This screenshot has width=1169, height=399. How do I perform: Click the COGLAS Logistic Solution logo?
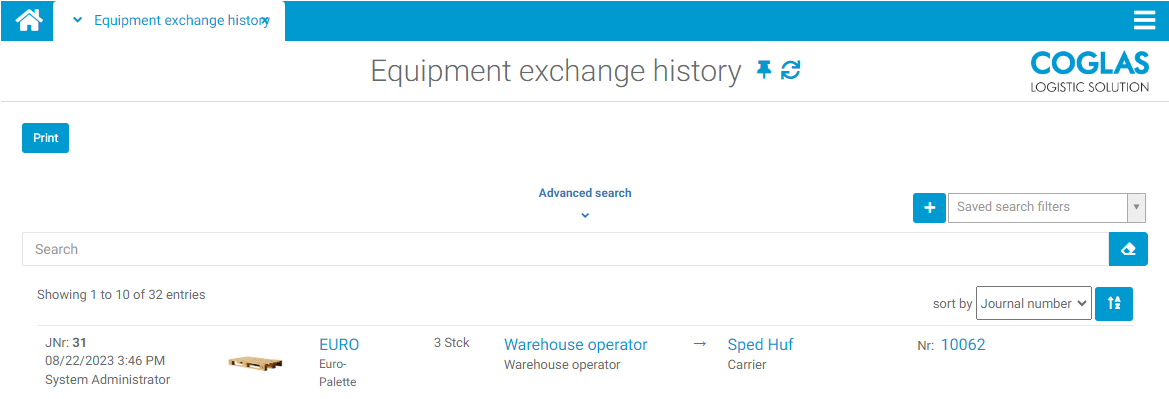pyautogui.click(x=1089, y=72)
